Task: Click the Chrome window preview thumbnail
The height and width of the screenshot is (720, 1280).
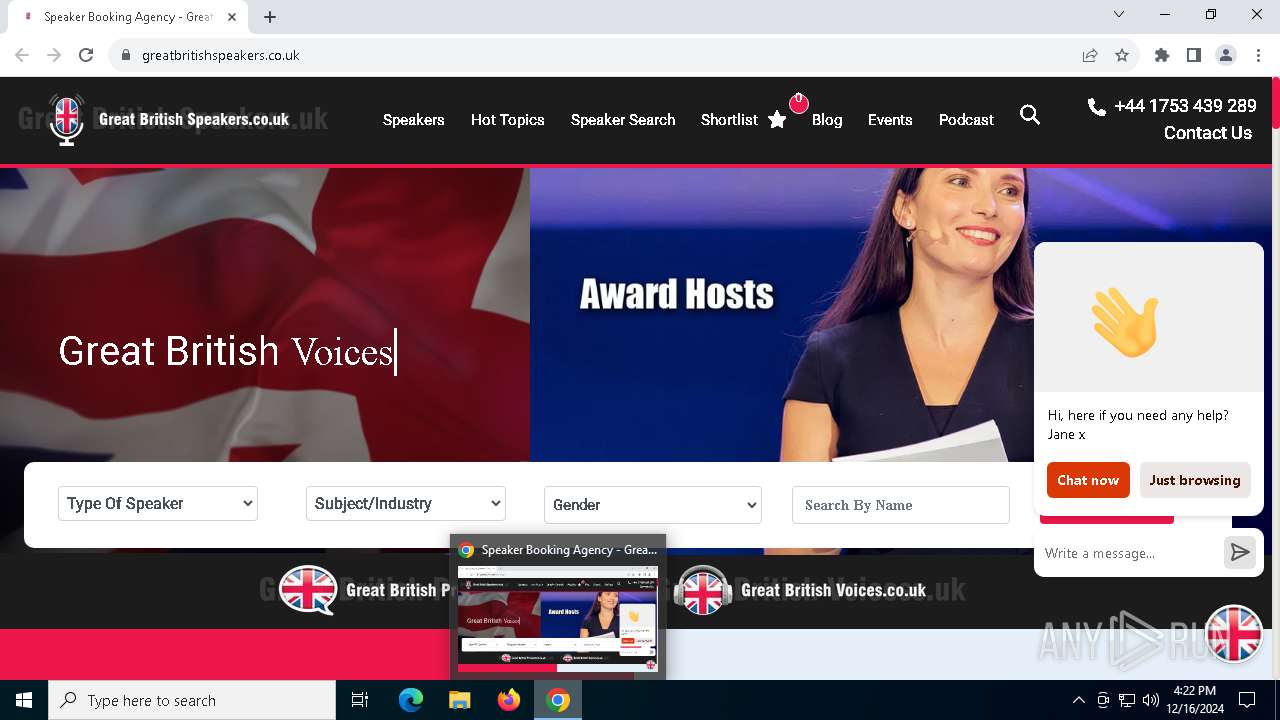Action: click(x=558, y=618)
